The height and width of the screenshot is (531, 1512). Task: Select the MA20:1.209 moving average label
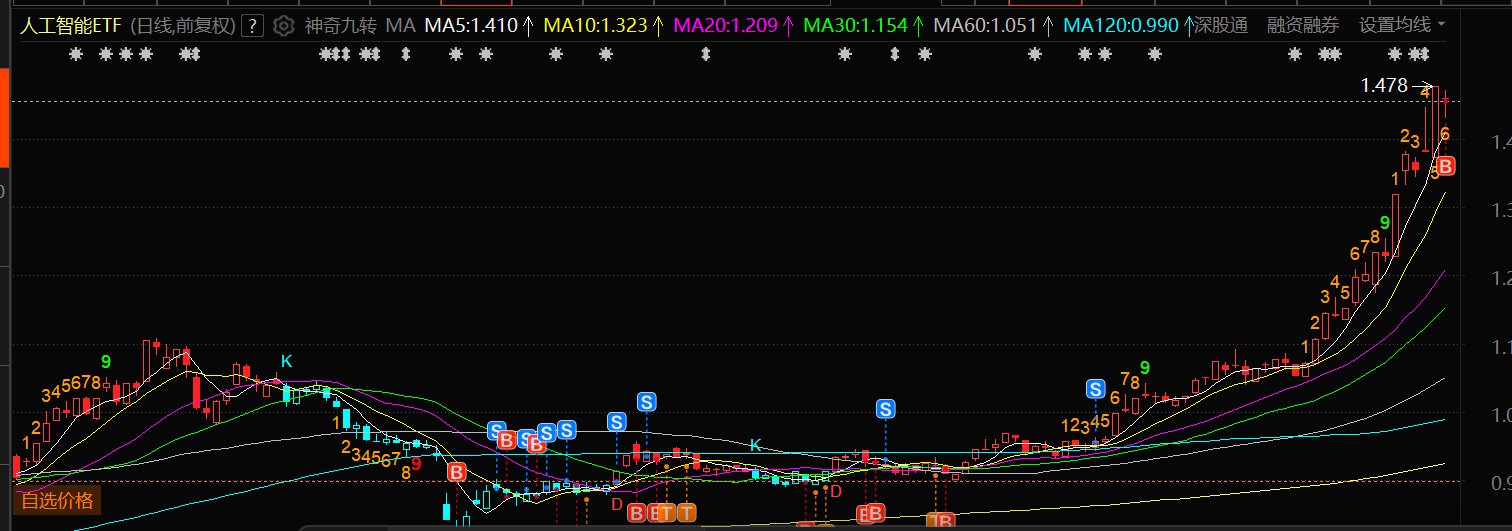click(x=726, y=26)
